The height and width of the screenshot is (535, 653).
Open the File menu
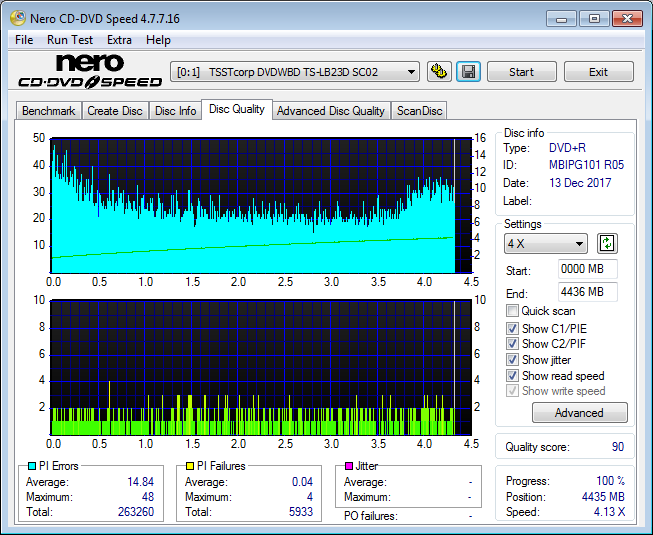tap(24, 40)
